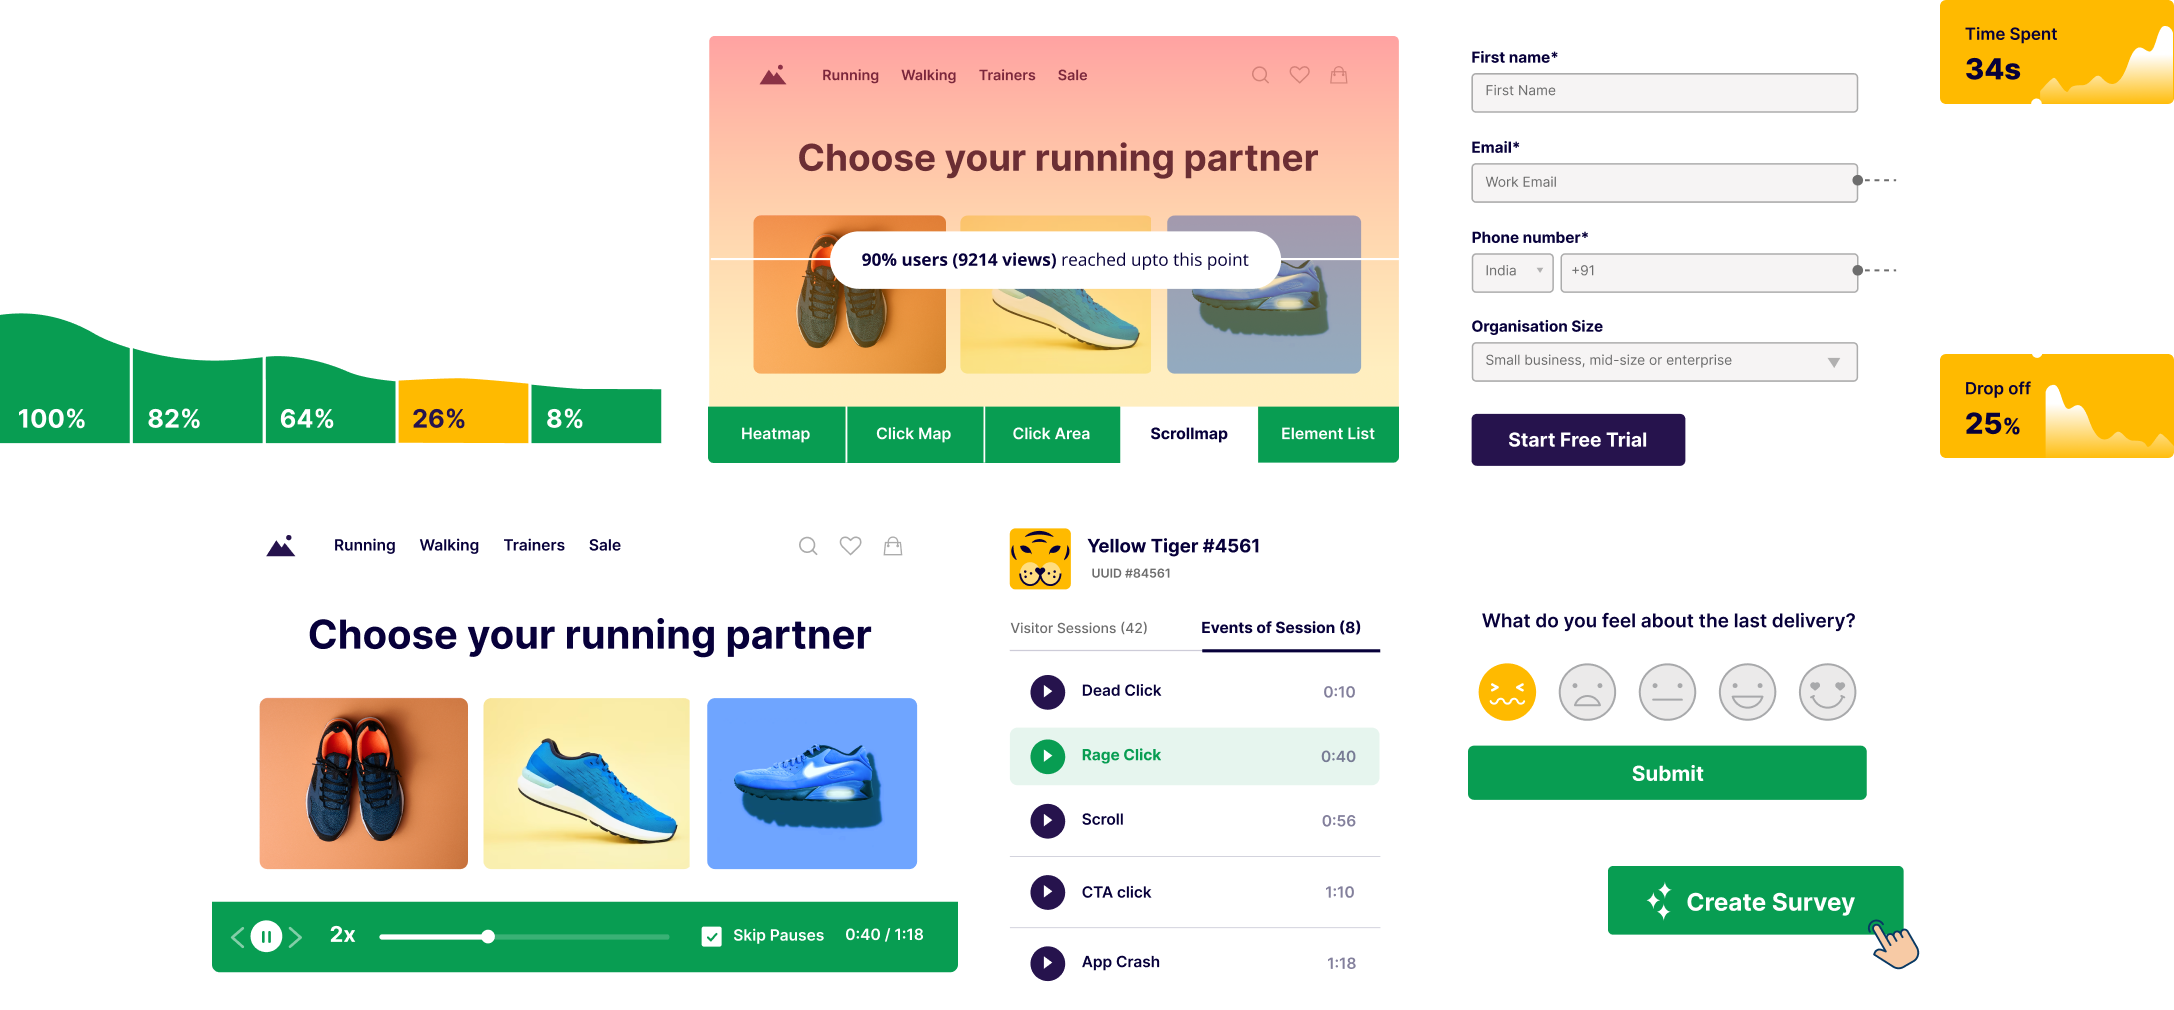The image size is (2174, 1010).
Task: Click the Start Free Trial button
Action: [1578, 440]
